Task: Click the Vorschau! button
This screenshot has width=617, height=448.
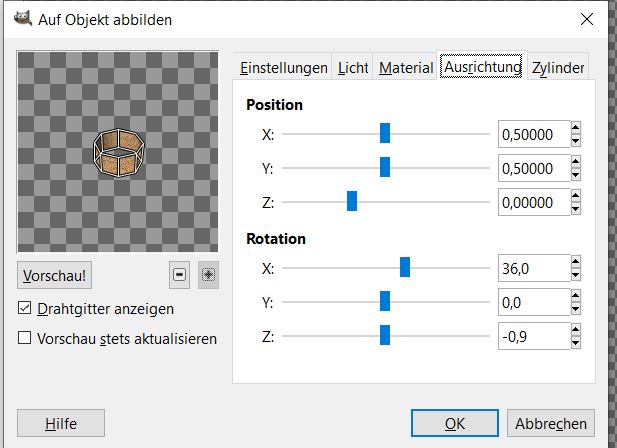Action: click(x=54, y=275)
